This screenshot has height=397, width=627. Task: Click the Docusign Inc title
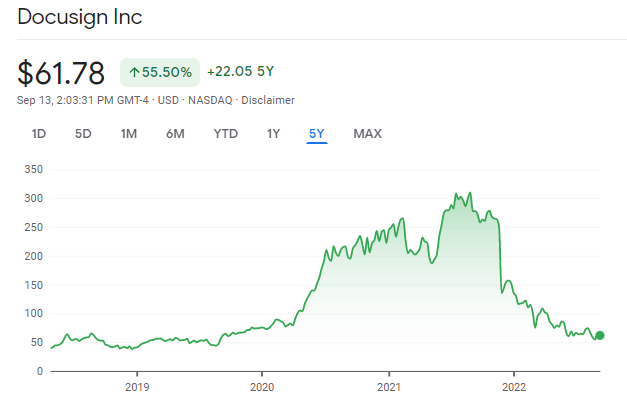tap(80, 17)
